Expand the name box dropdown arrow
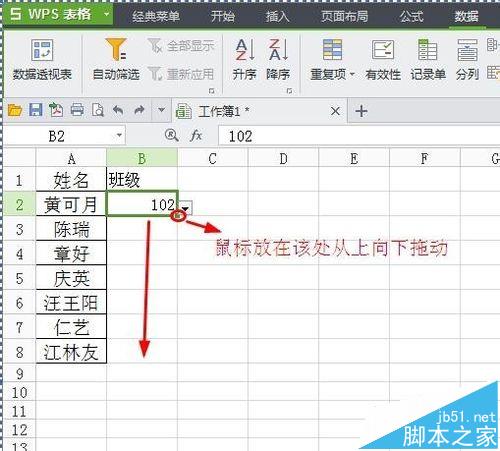This screenshot has width=500, height=451. [119, 136]
